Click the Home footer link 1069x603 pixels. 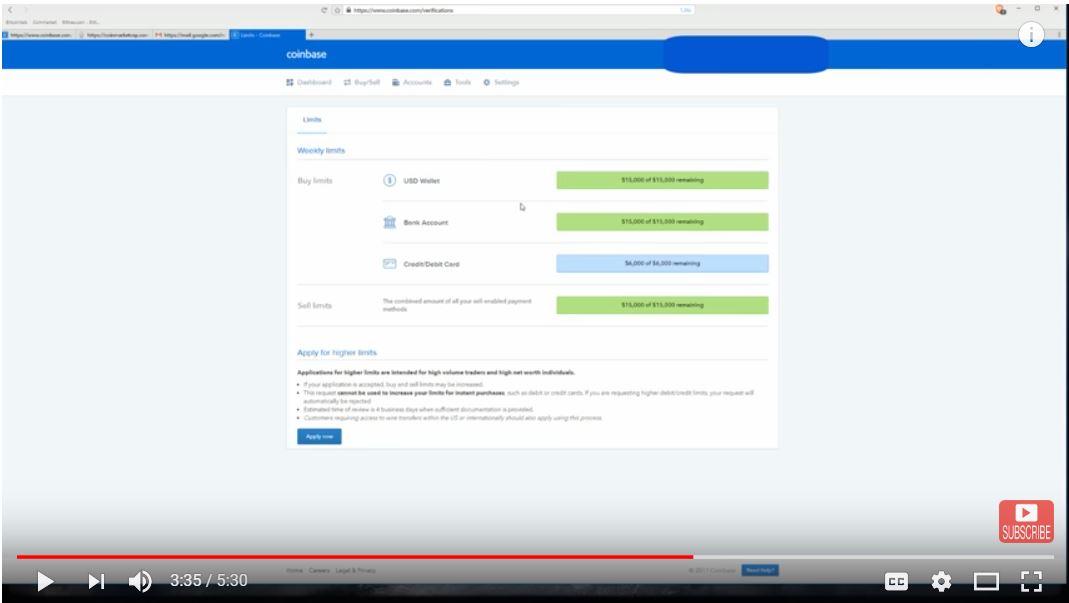(x=294, y=570)
